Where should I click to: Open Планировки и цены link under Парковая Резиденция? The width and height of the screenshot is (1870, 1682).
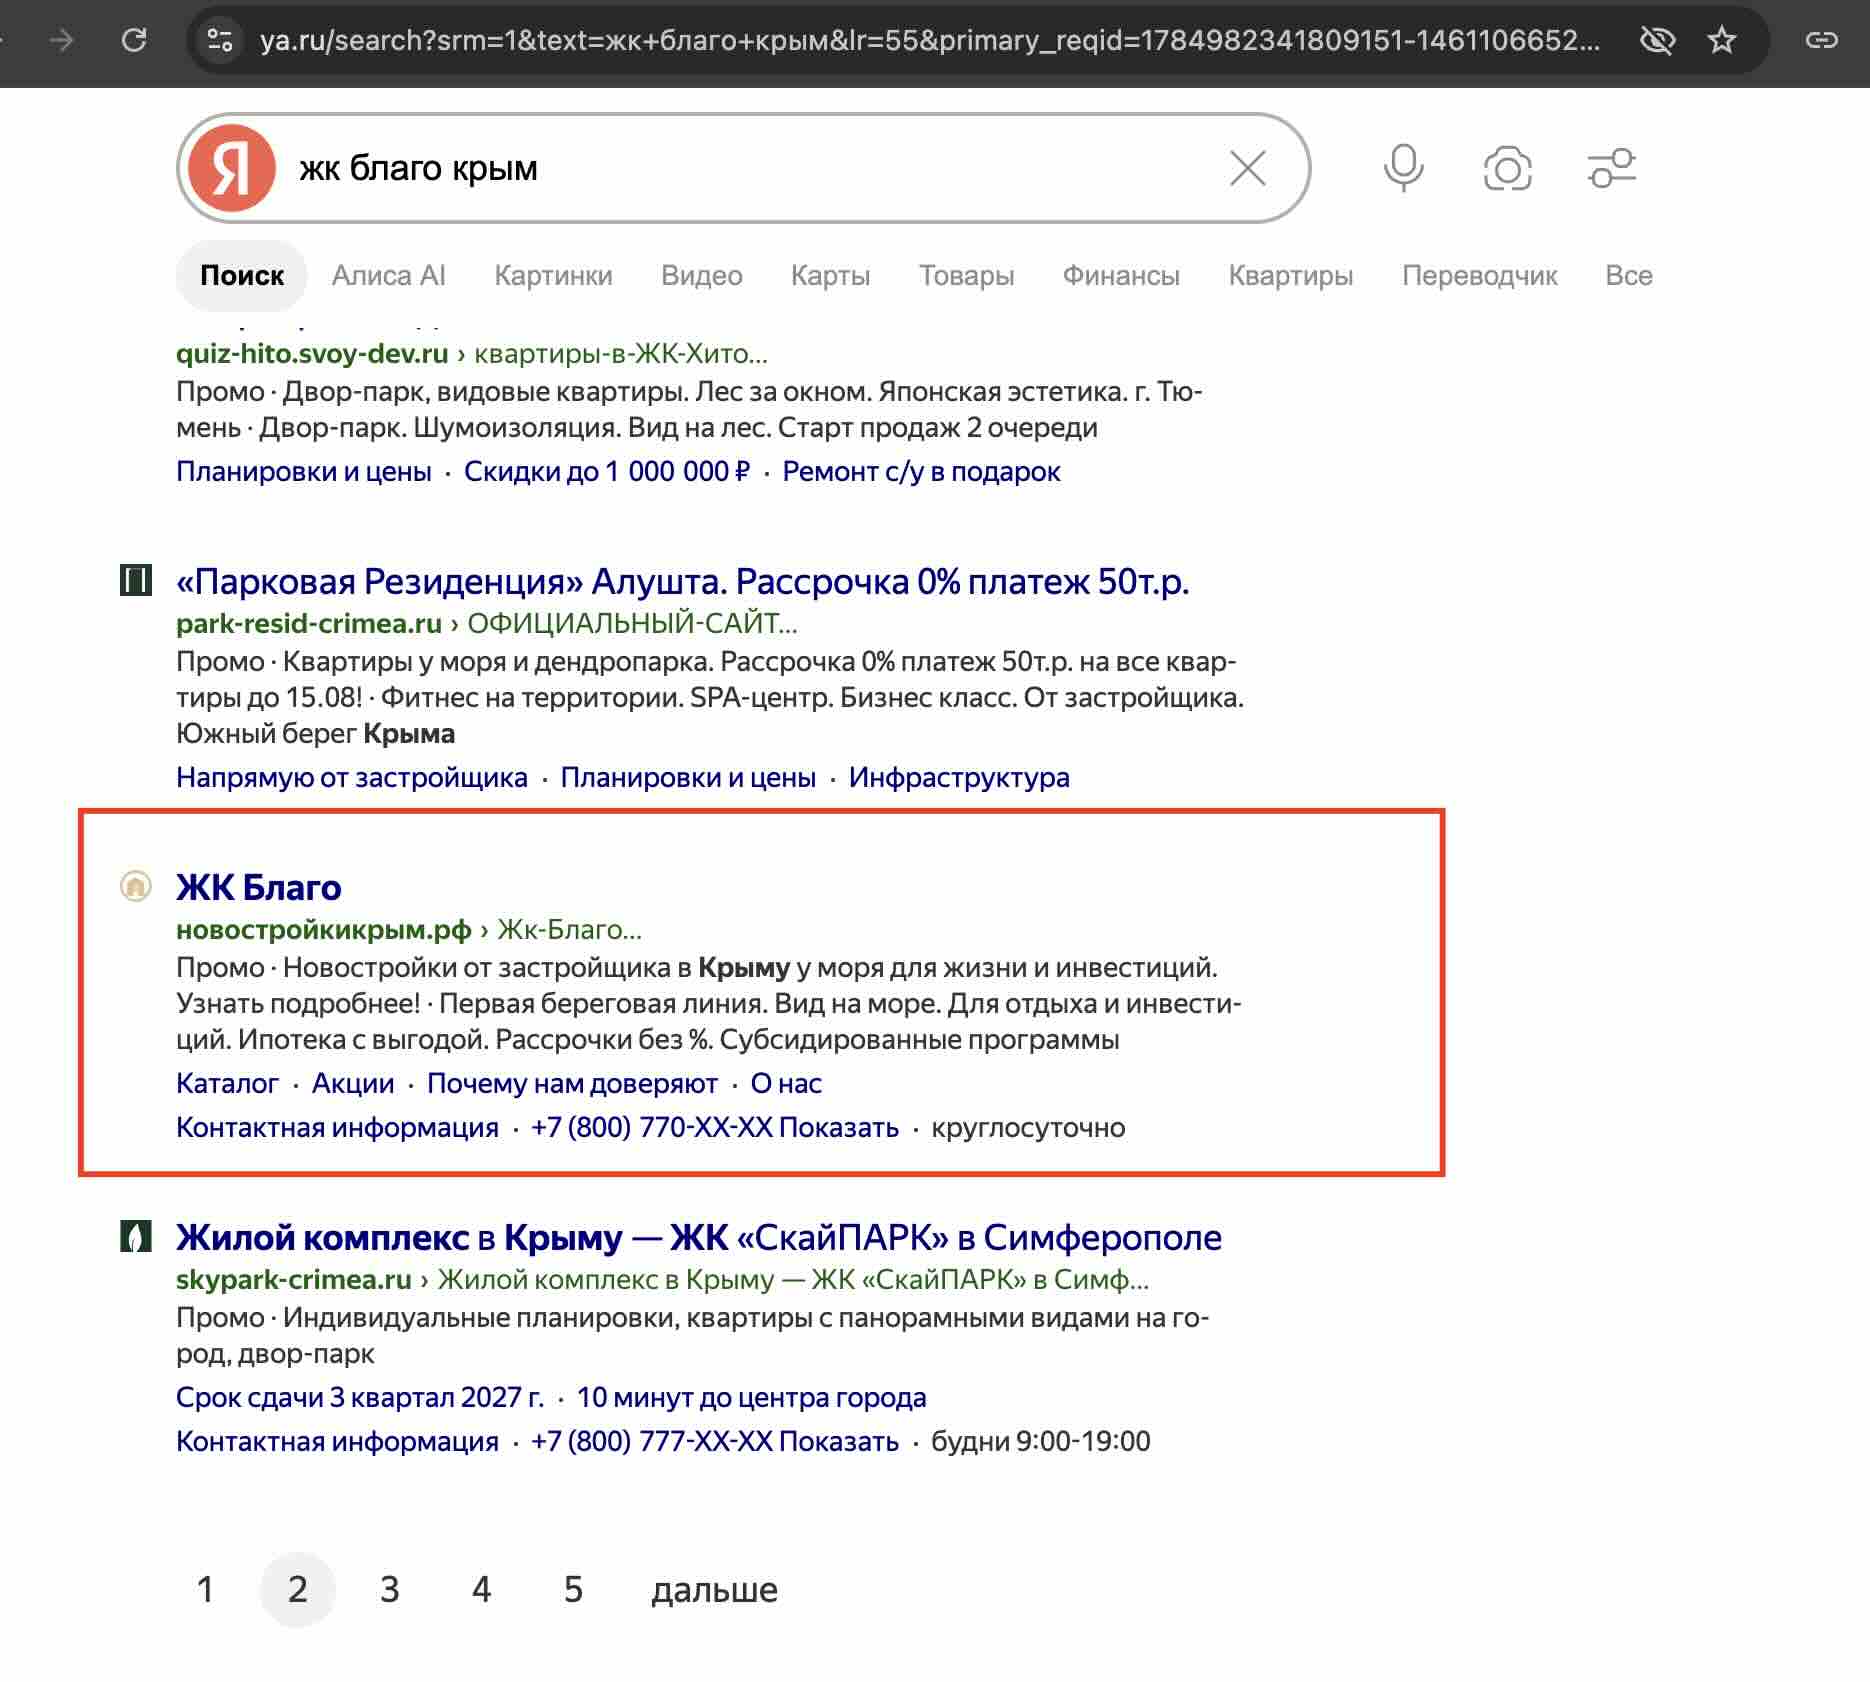tap(688, 777)
